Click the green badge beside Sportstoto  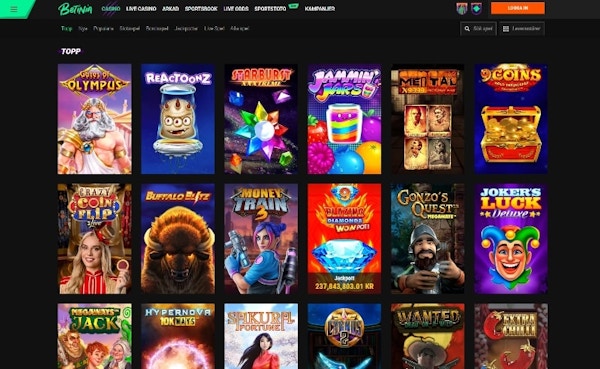(x=293, y=5)
